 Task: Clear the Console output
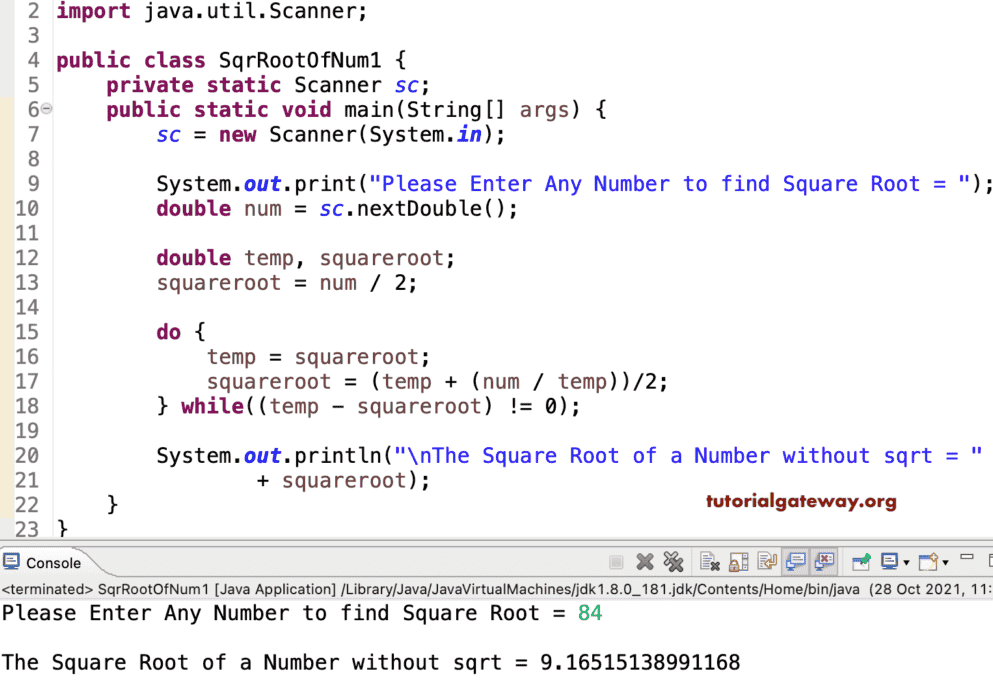[x=708, y=561]
